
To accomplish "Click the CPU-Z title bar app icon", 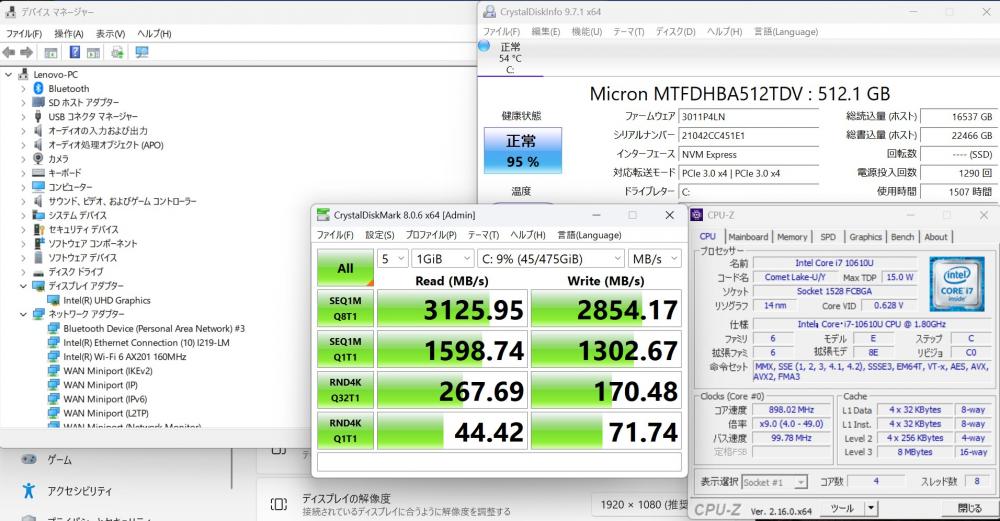I will (696, 216).
